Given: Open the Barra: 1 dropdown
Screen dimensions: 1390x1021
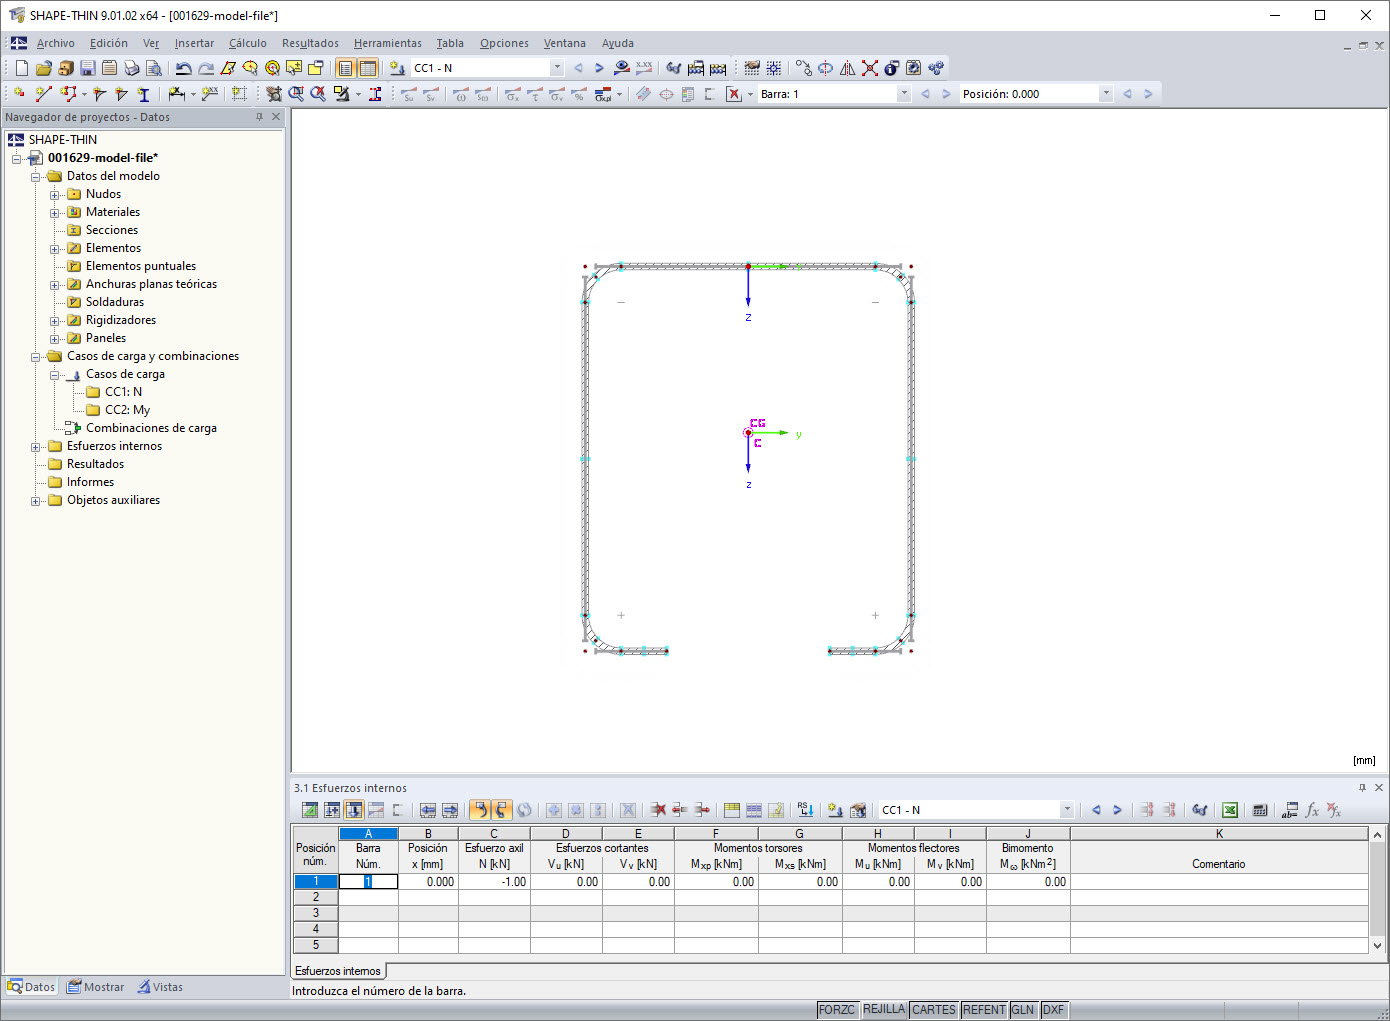Looking at the screenshot, I should point(904,94).
